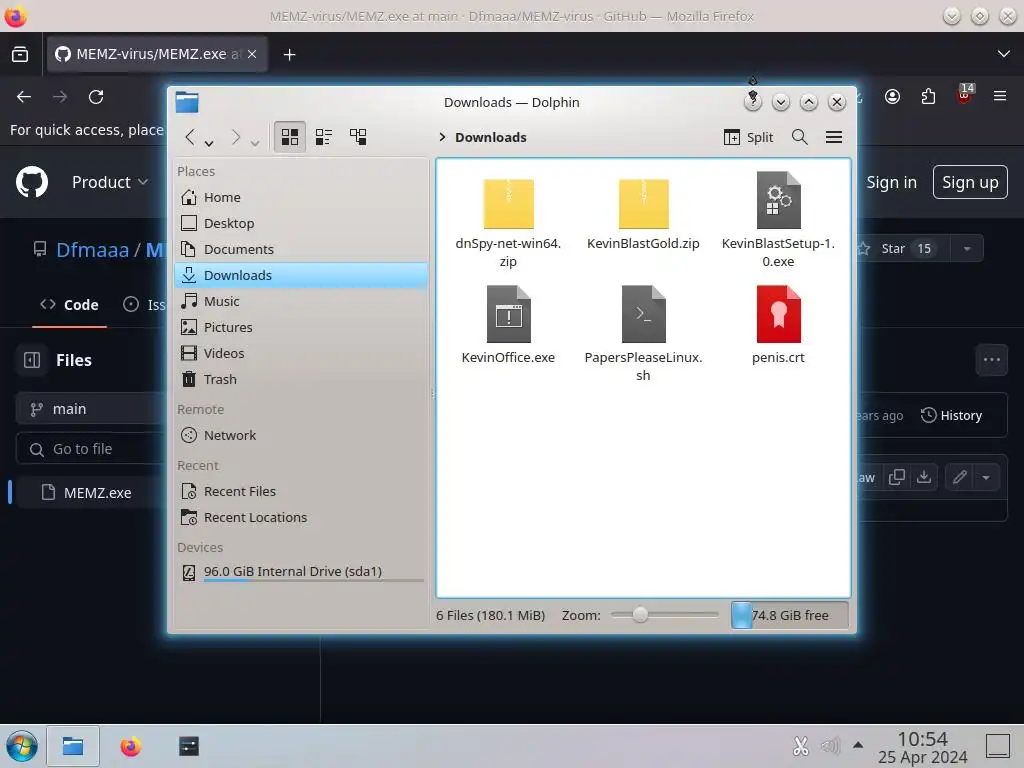
Task: Reload the page in Firefox
Action: click(x=96, y=97)
